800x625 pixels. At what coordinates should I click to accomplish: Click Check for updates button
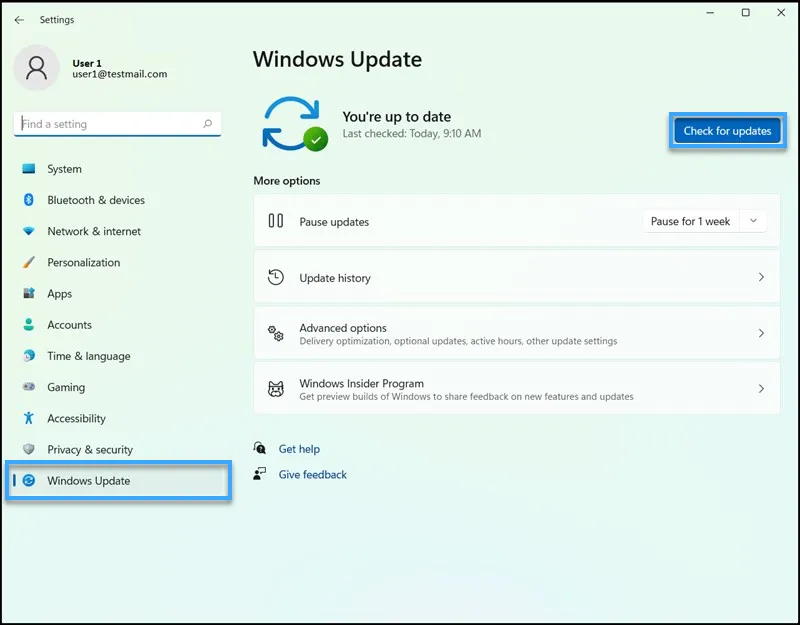728,131
